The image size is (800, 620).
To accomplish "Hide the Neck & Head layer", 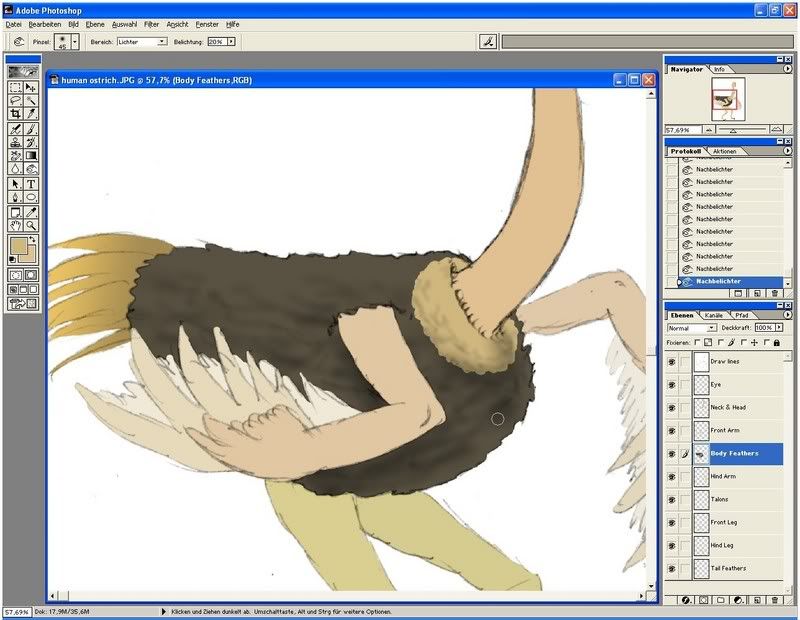I will [x=671, y=408].
